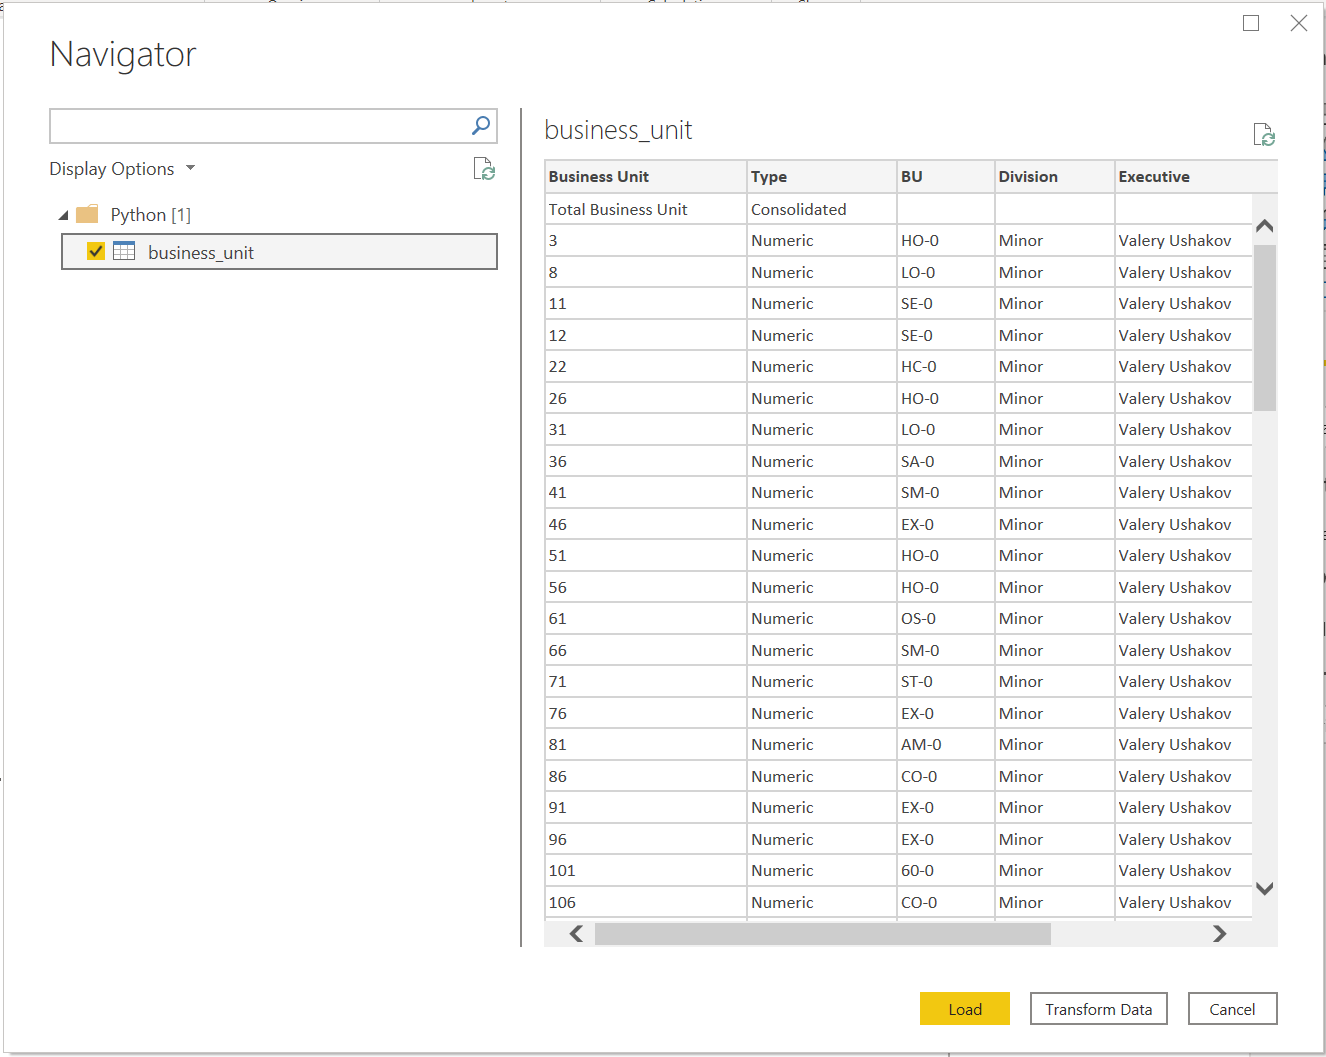Click inside the Navigator search field
This screenshot has height=1057, width=1326.
(x=258, y=127)
